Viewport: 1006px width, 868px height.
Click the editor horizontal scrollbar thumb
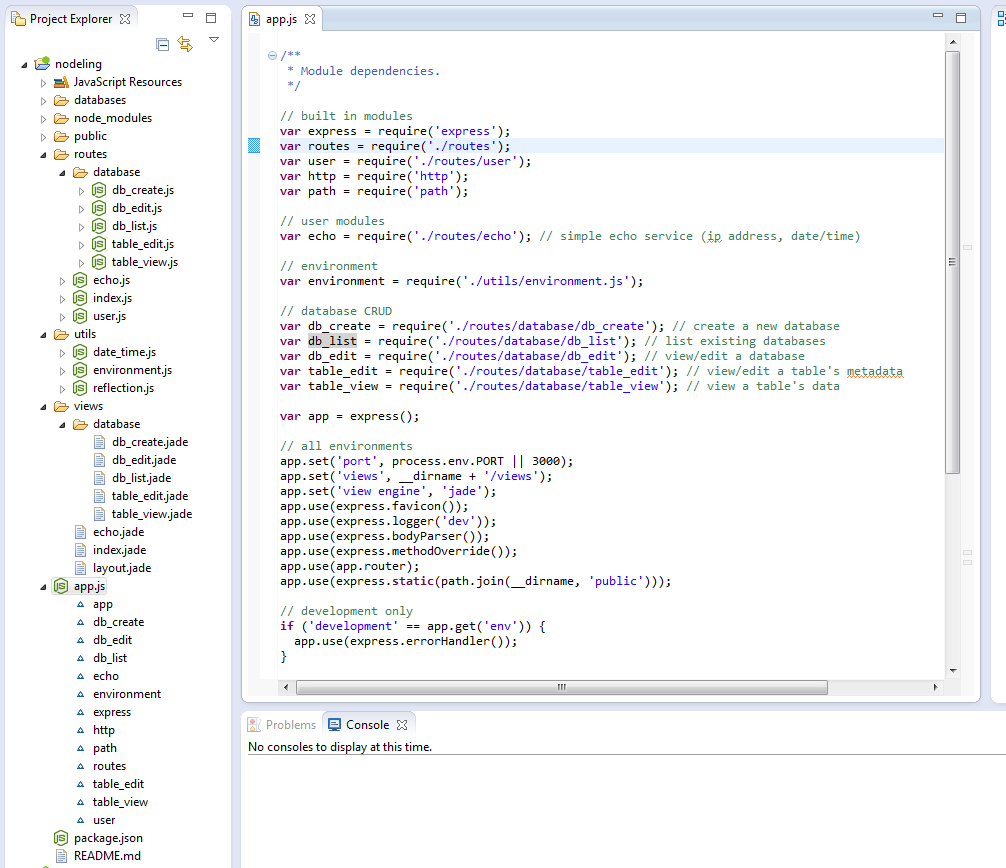[x=561, y=687]
